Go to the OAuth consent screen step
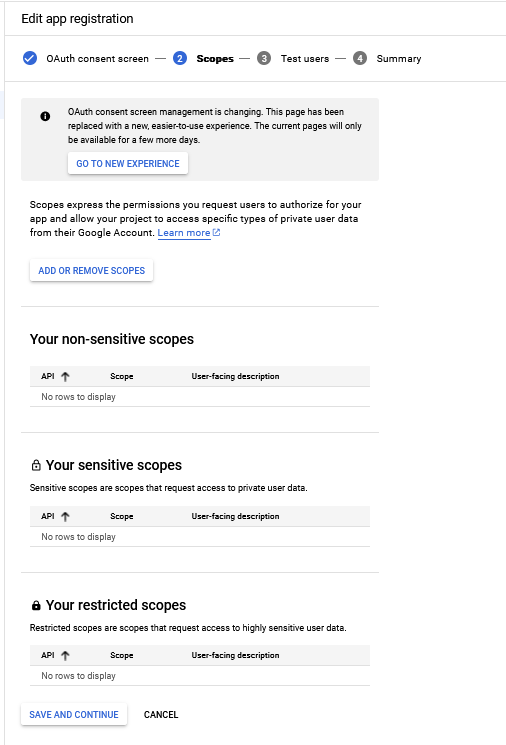The height and width of the screenshot is (745, 506). click(97, 58)
